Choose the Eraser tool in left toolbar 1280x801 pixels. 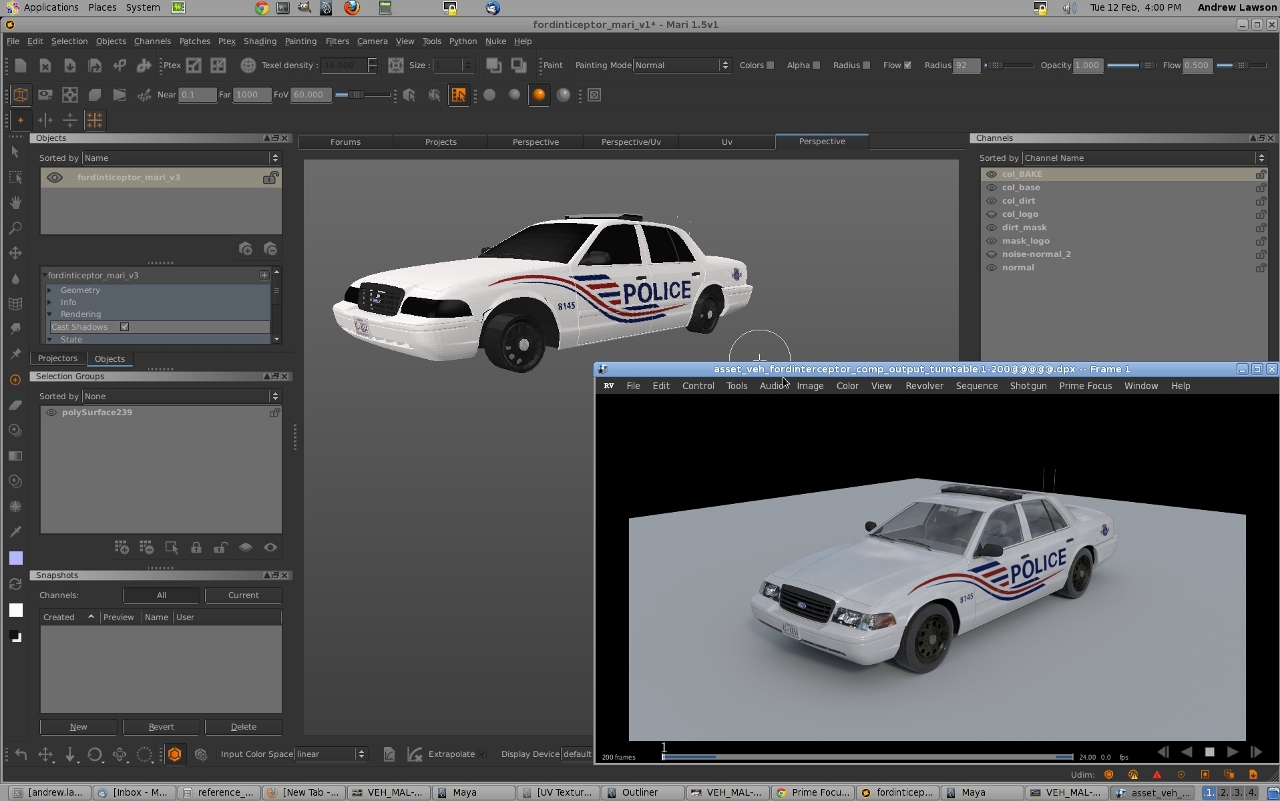pos(15,405)
